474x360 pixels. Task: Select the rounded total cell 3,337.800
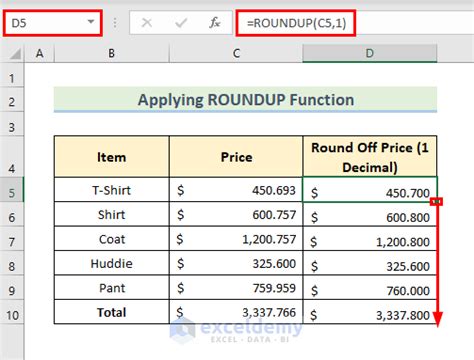pyautogui.click(x=370, y=312)
